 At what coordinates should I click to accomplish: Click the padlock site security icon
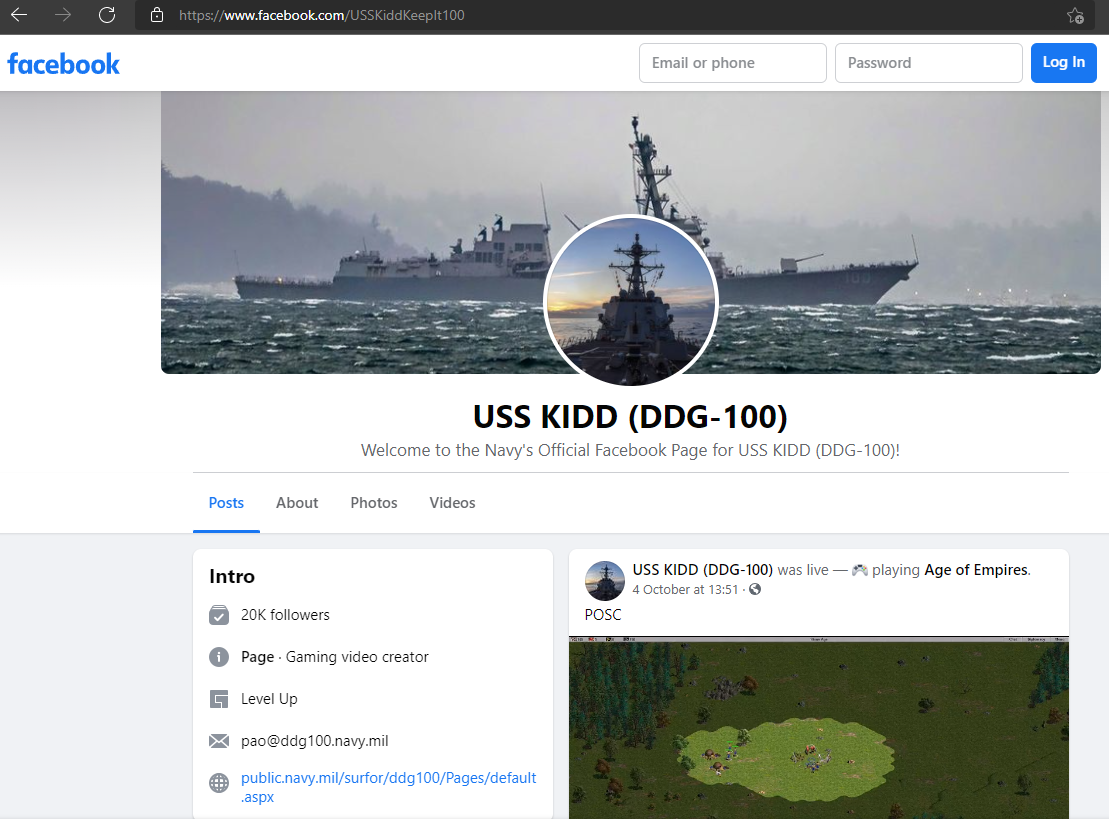coord(155,15)
